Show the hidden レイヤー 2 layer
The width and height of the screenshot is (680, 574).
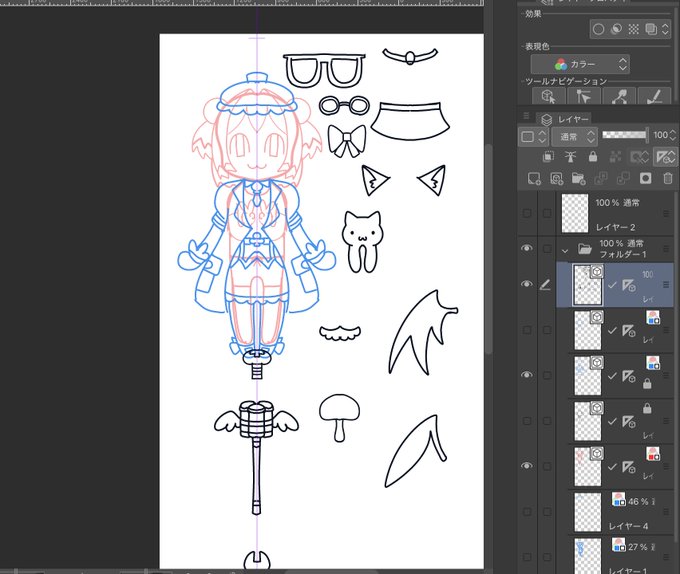point(527,213)
